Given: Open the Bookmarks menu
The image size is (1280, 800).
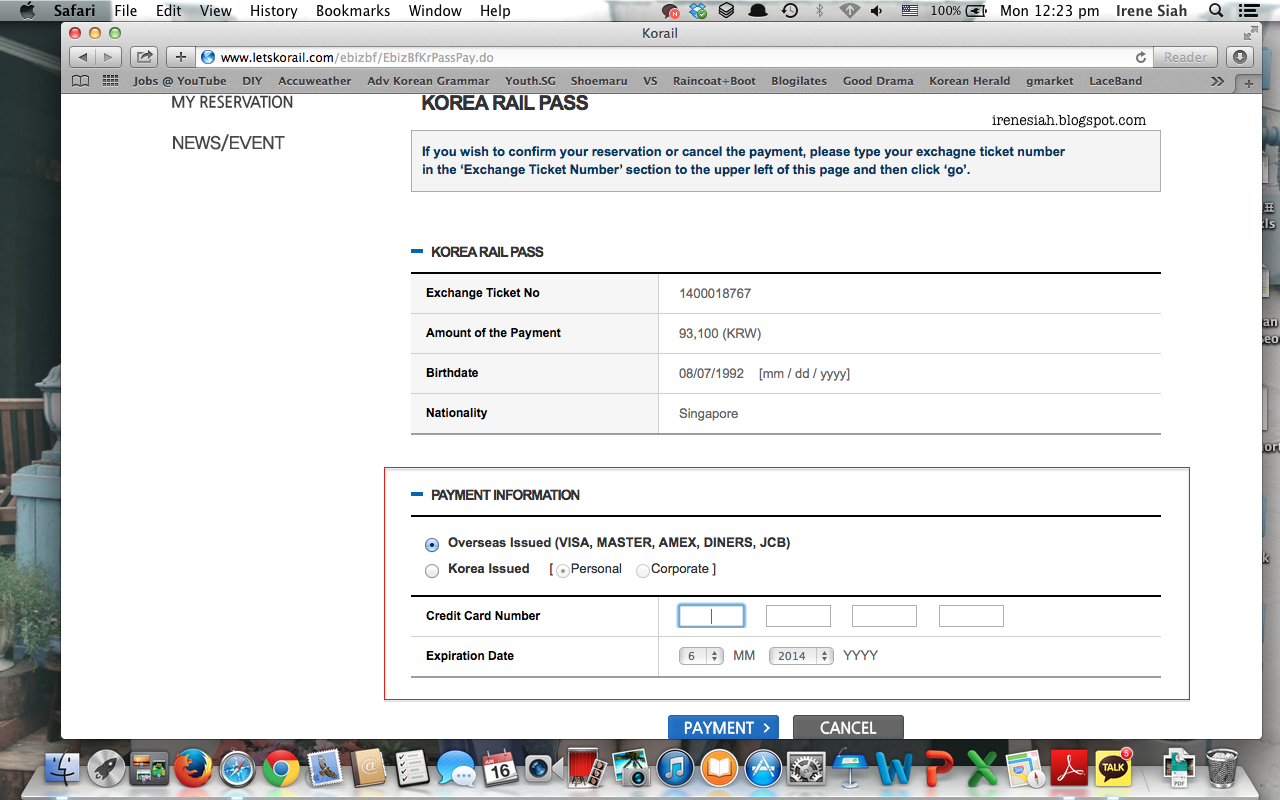Looking at the screenshot, I should [353, 11].
